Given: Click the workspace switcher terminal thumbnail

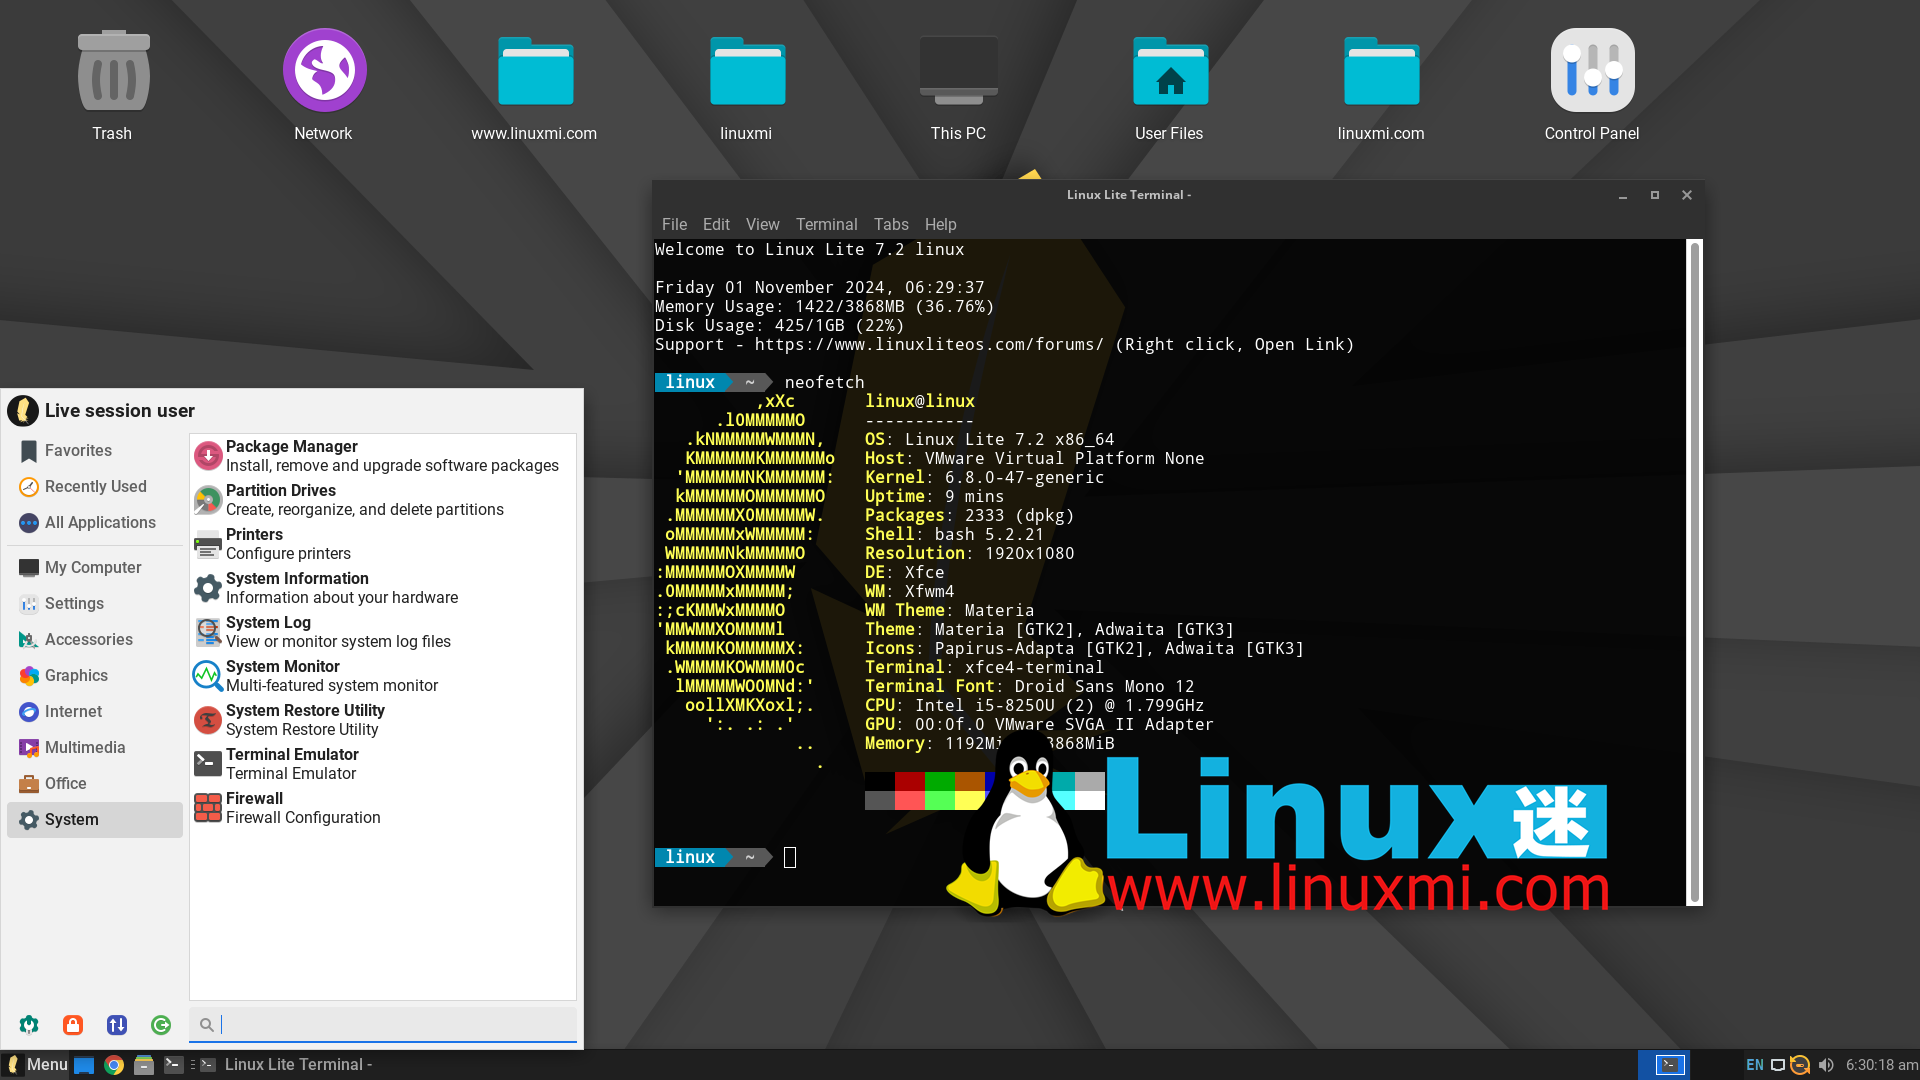Looking at the screenshot, I should point(1669,1065).
